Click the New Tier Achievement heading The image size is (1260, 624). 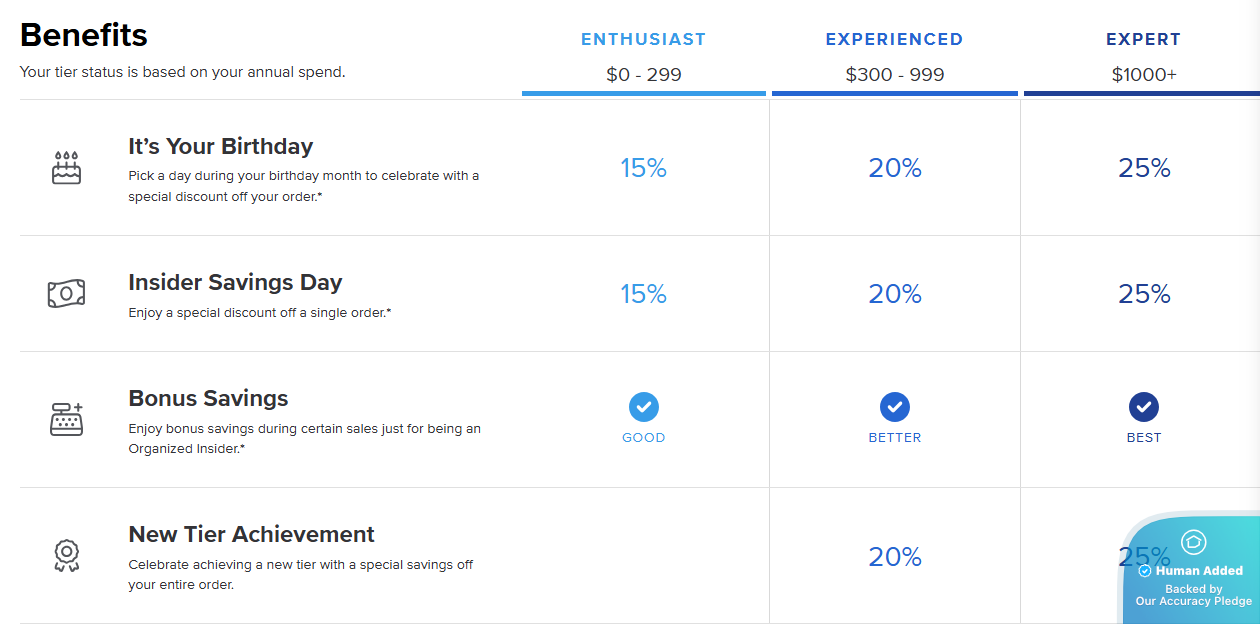click(x=251, y=534)
